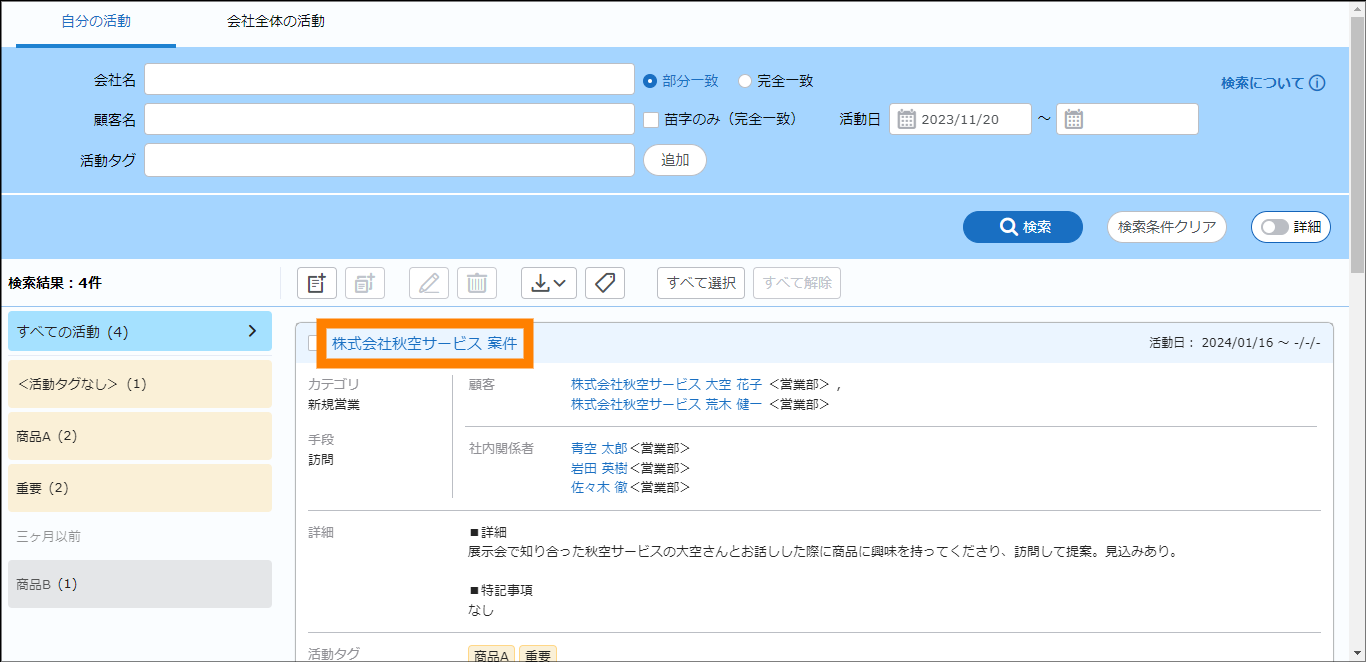Select the 完全一致 radio button

point(745,81)
